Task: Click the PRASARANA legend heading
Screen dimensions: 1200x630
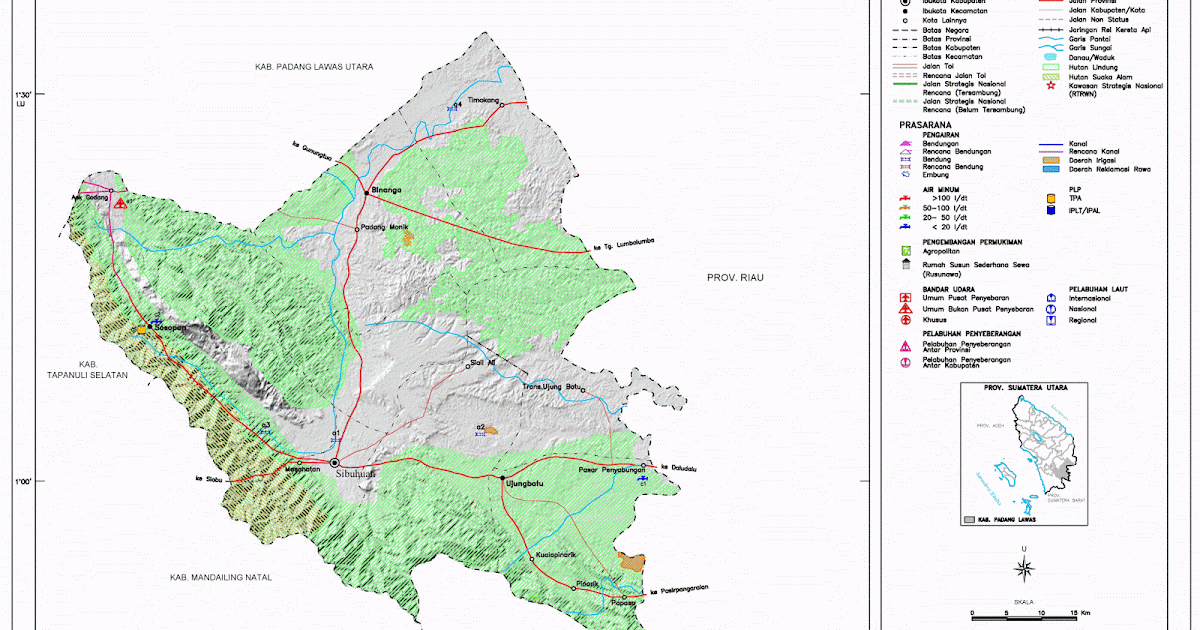Action: click(925, 125)
